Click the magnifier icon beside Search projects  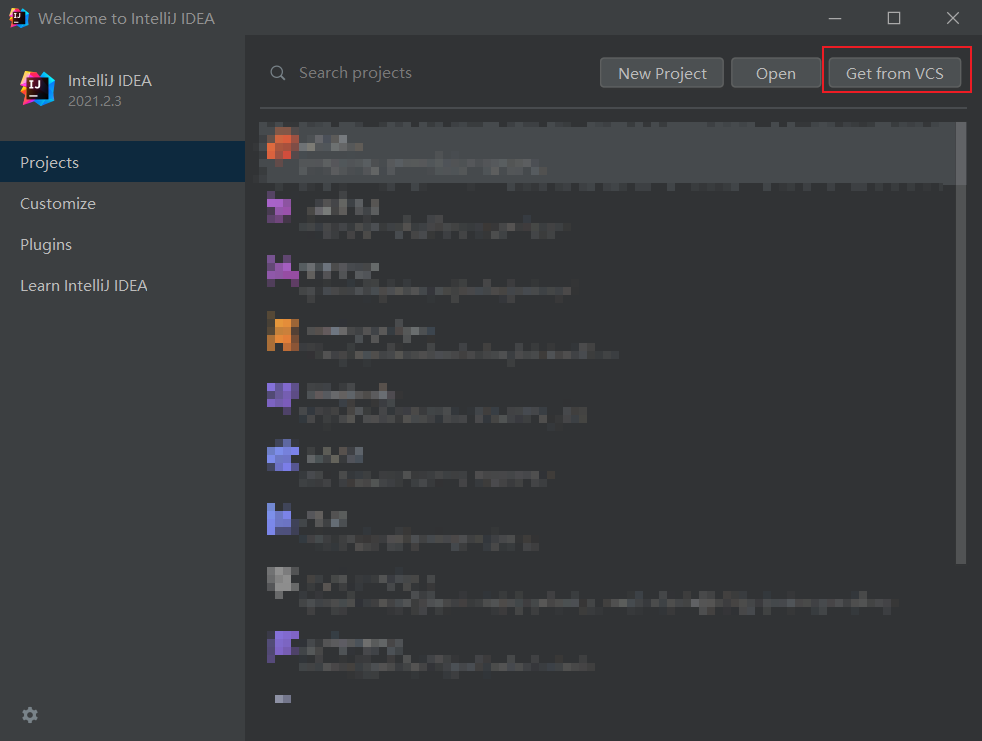click(277, 73)
